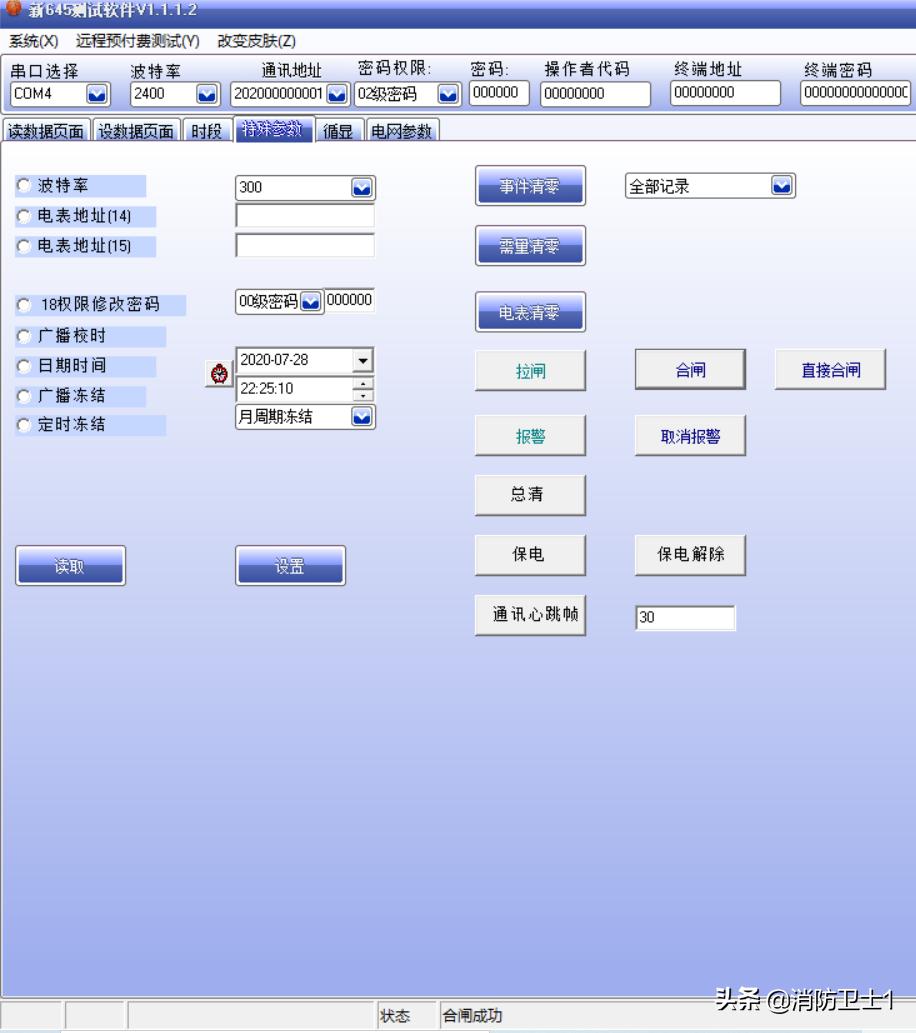
Task: Click the heartbeat interval field showing 30
Action: [x=686, y=617]
